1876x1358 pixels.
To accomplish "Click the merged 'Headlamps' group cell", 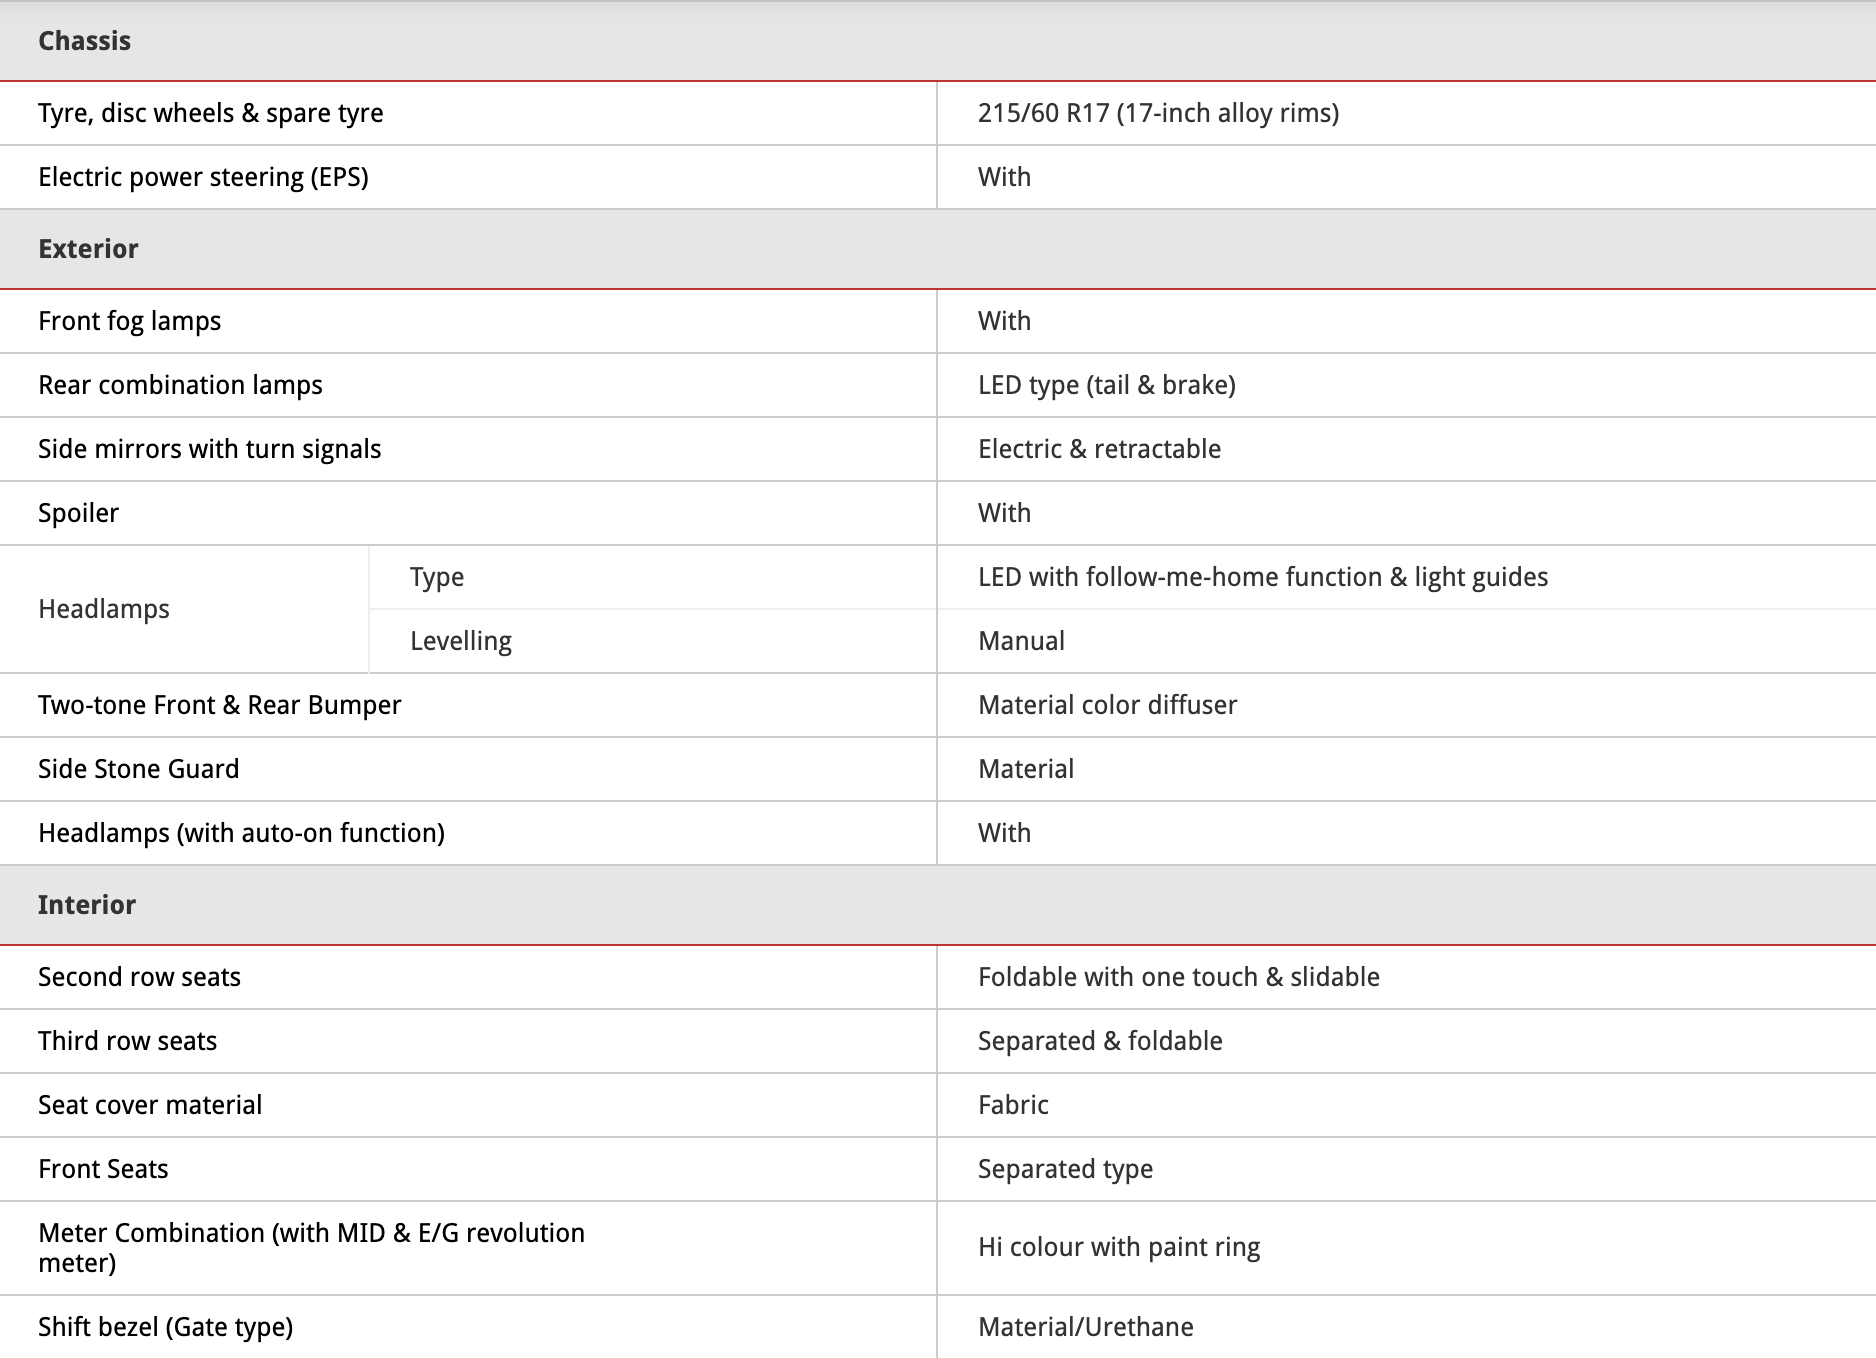I will click(104, 609).
